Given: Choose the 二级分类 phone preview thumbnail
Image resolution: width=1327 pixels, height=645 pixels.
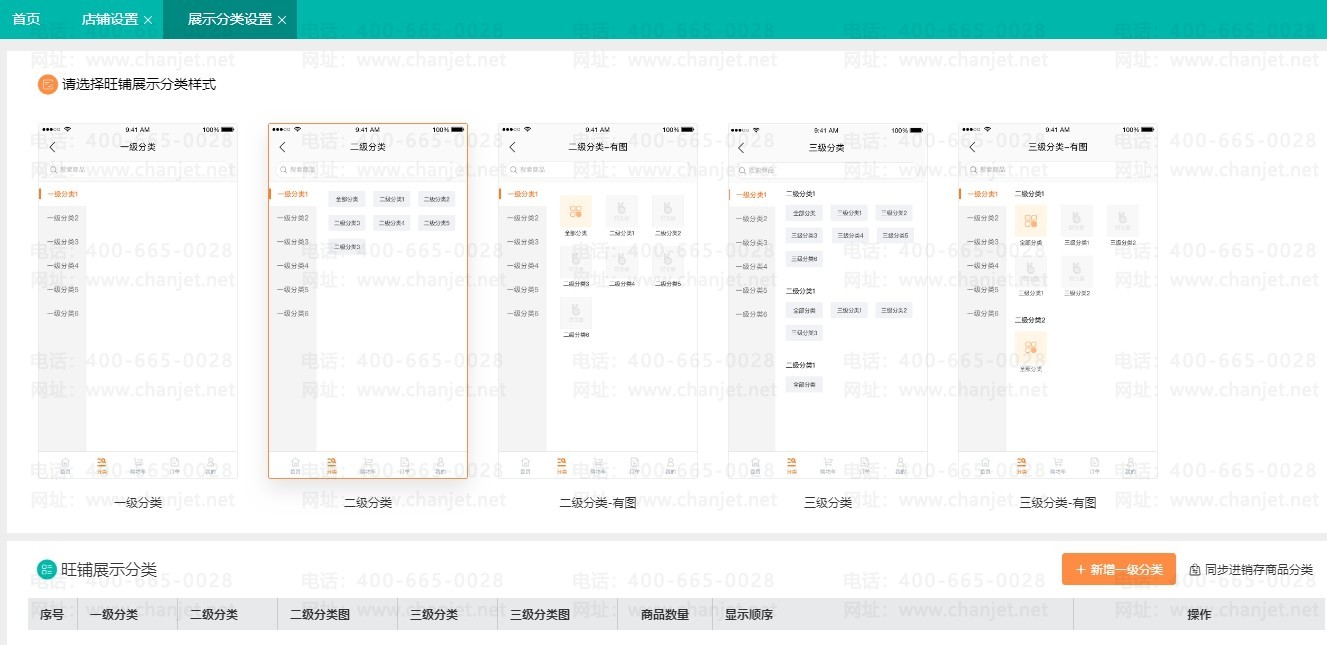Looking at the screenshot, I should [x=368, y=301].
